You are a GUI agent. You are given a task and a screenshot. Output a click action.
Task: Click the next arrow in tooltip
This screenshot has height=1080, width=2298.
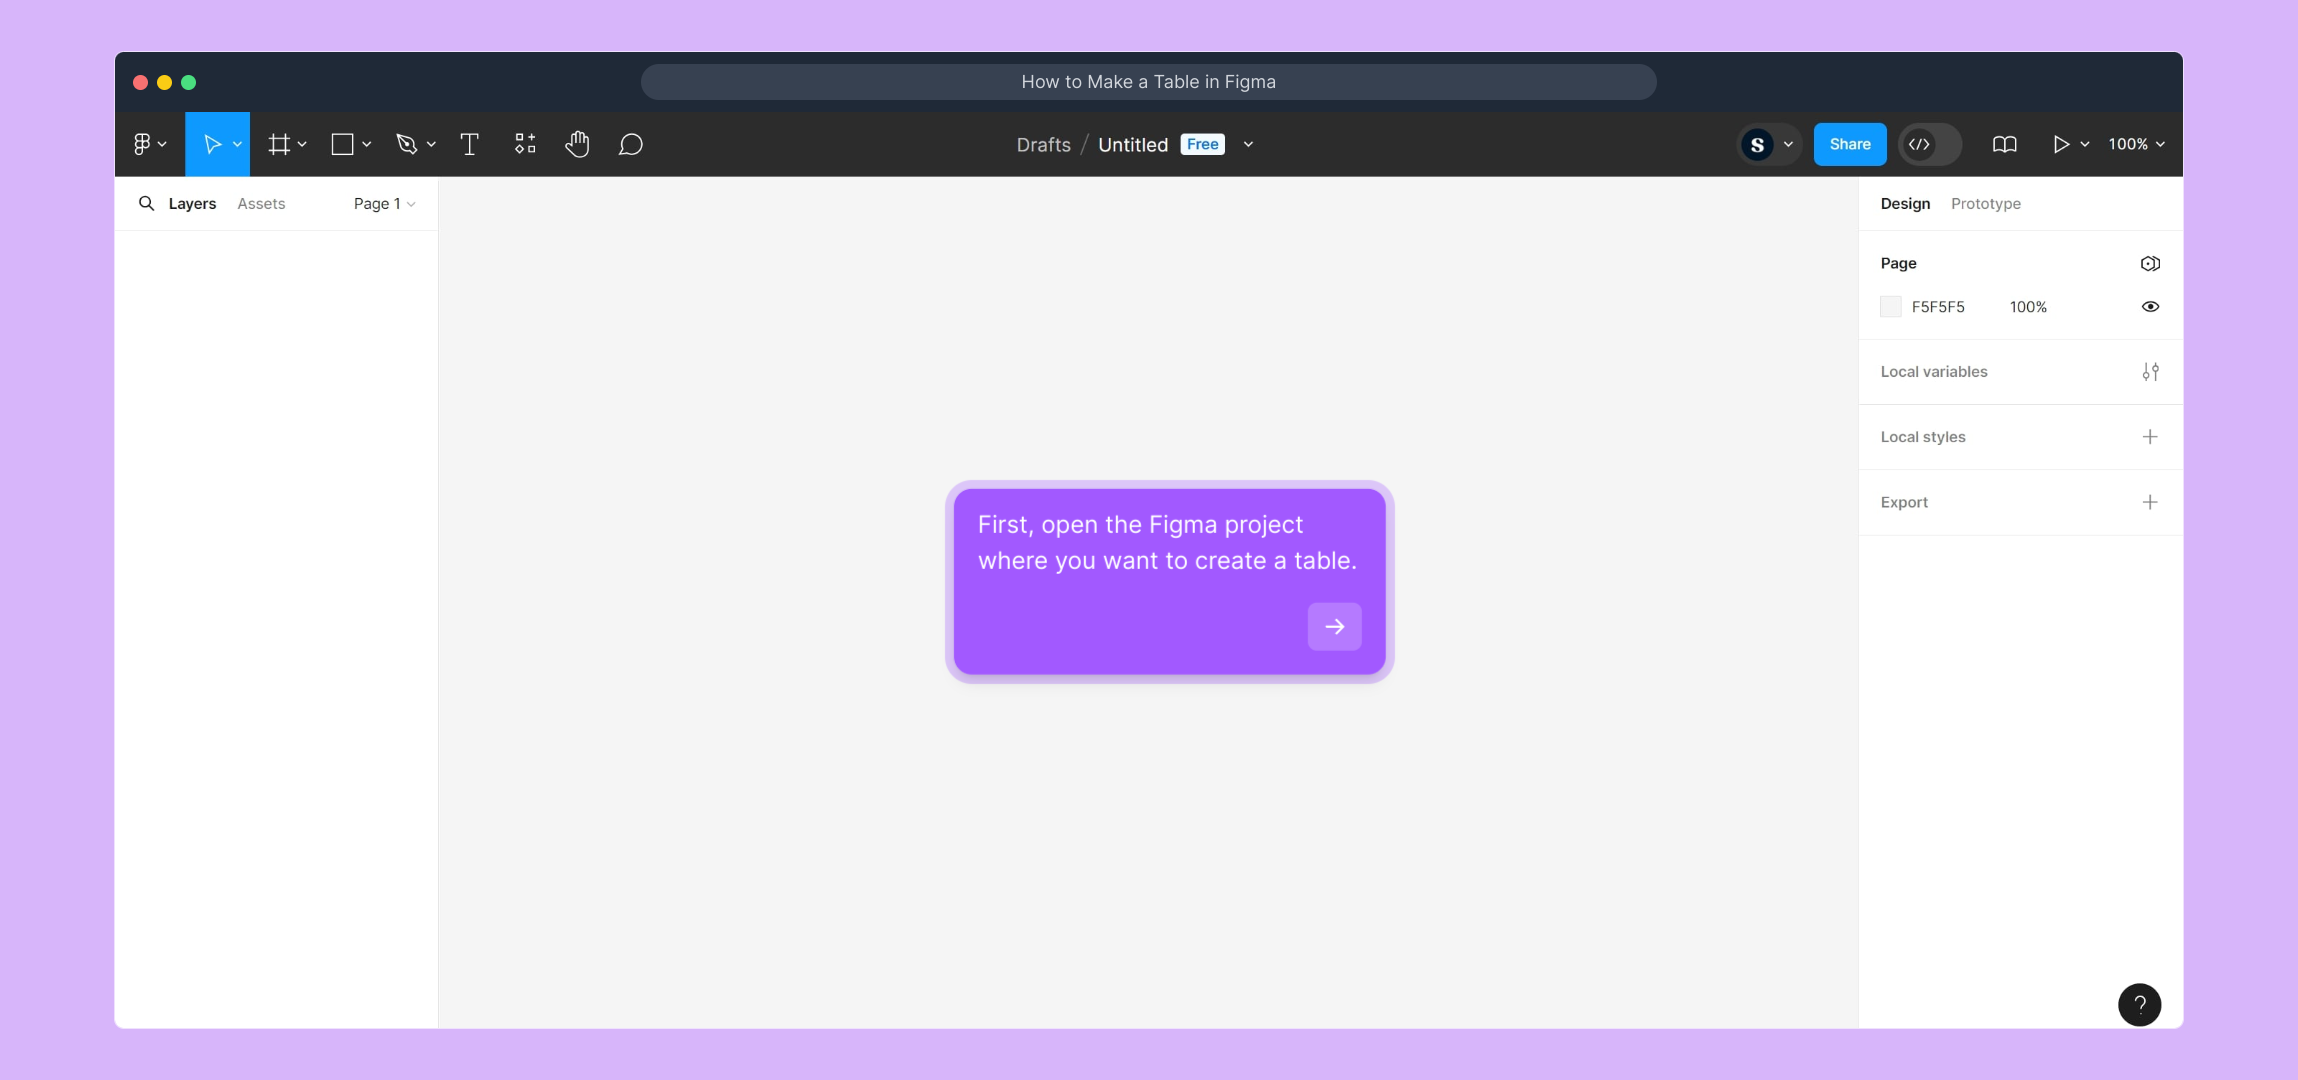(x=1334, y=627)
